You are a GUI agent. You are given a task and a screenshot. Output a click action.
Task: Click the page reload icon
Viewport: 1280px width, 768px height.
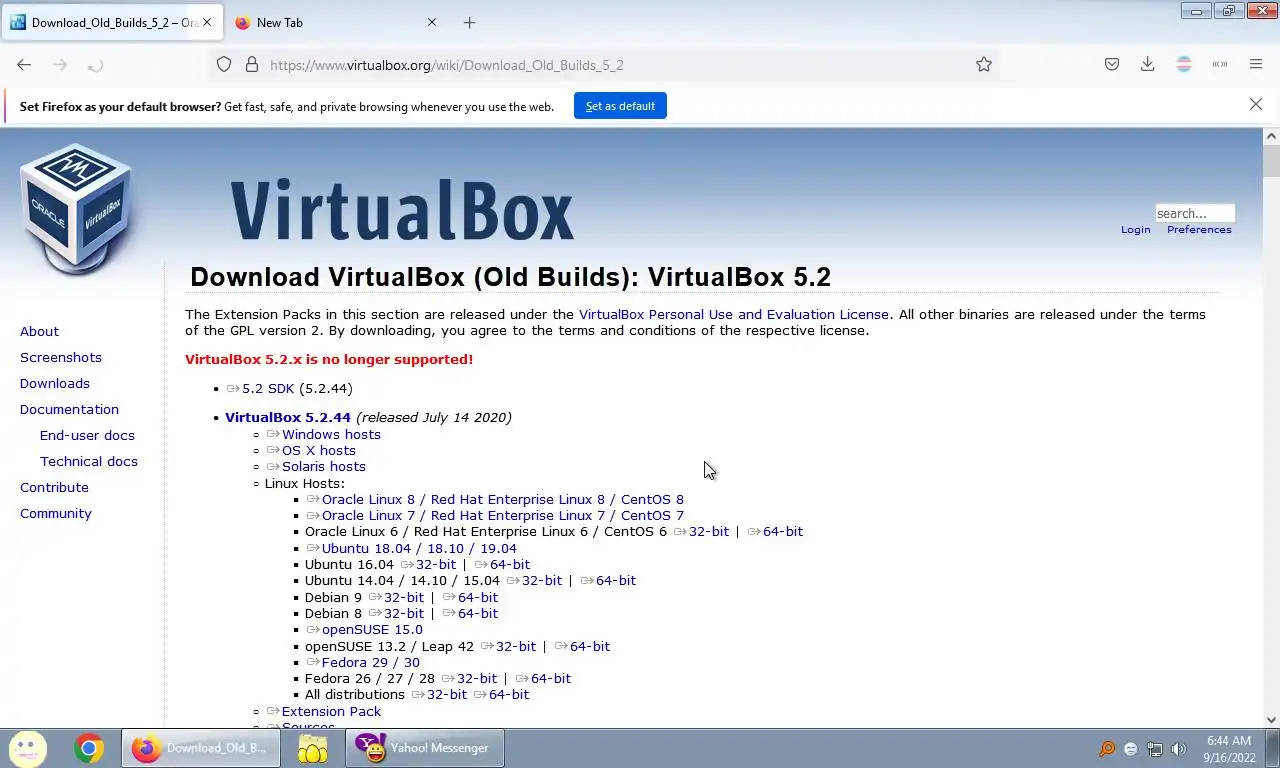[x=95, y=65]
